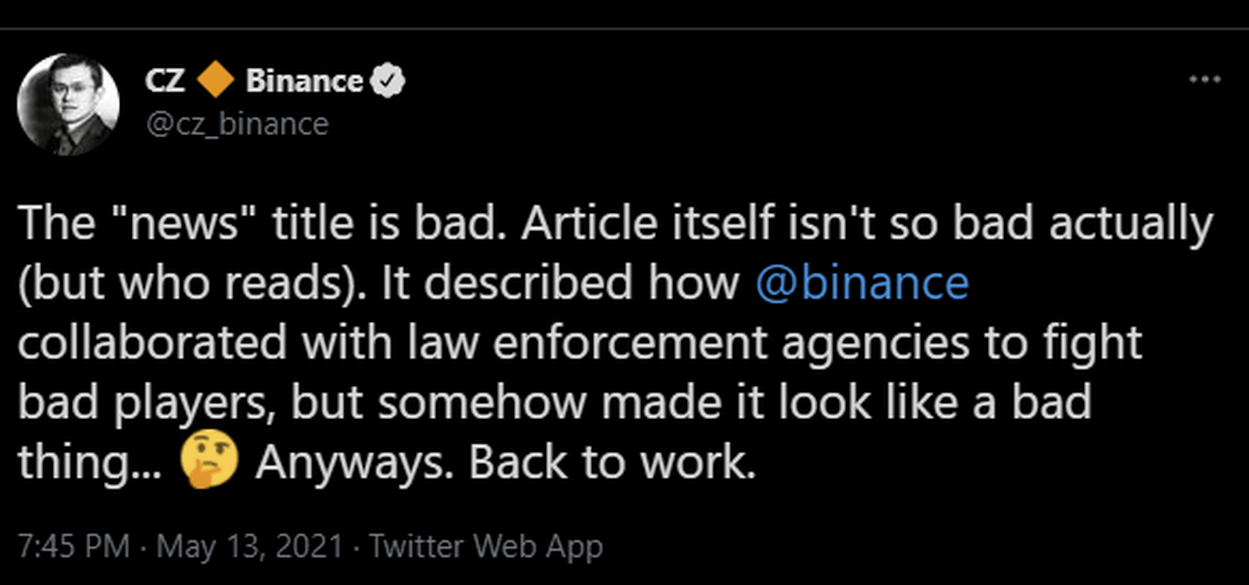Open the More options three-dot menu

1204,80
